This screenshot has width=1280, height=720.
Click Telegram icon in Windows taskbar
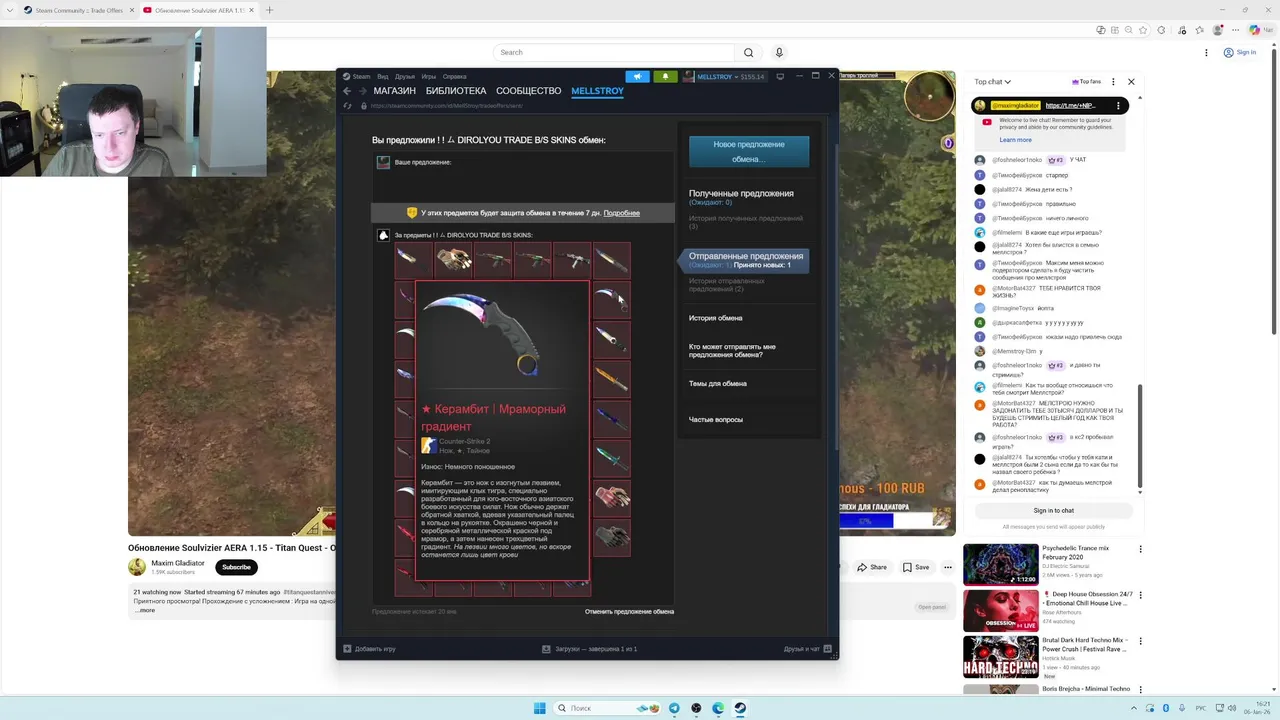click(x=674, y=708)
